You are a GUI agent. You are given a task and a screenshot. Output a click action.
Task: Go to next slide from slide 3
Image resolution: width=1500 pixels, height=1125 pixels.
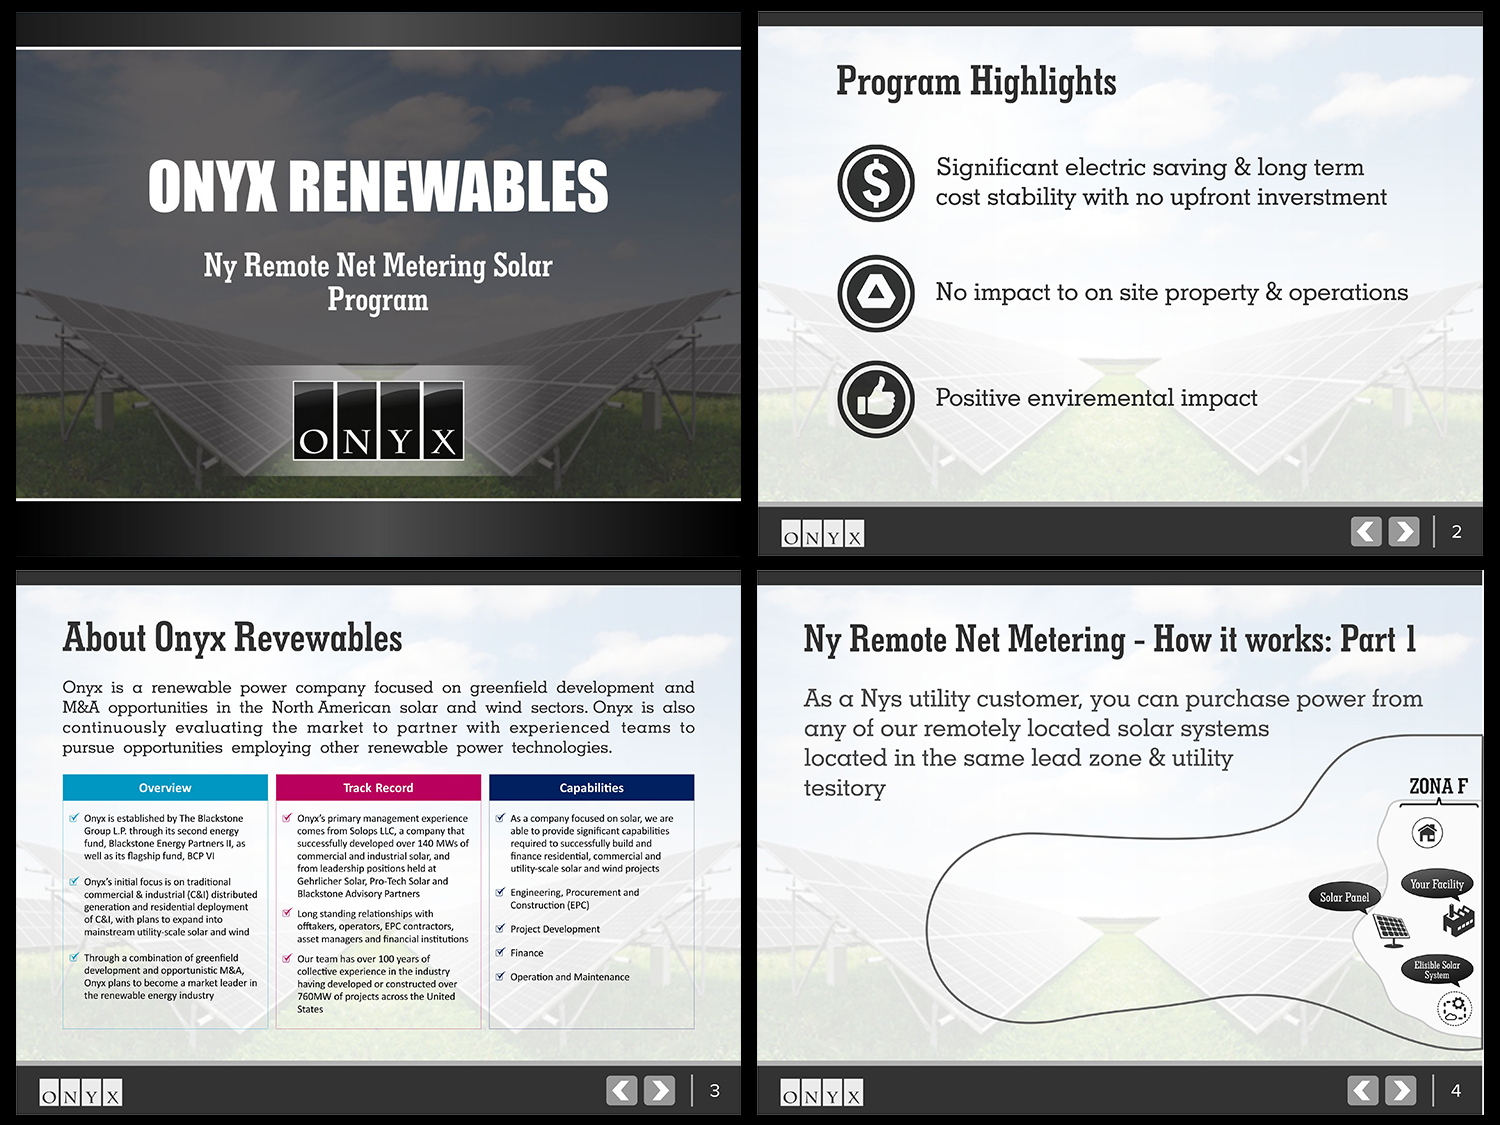point(659,1090)
